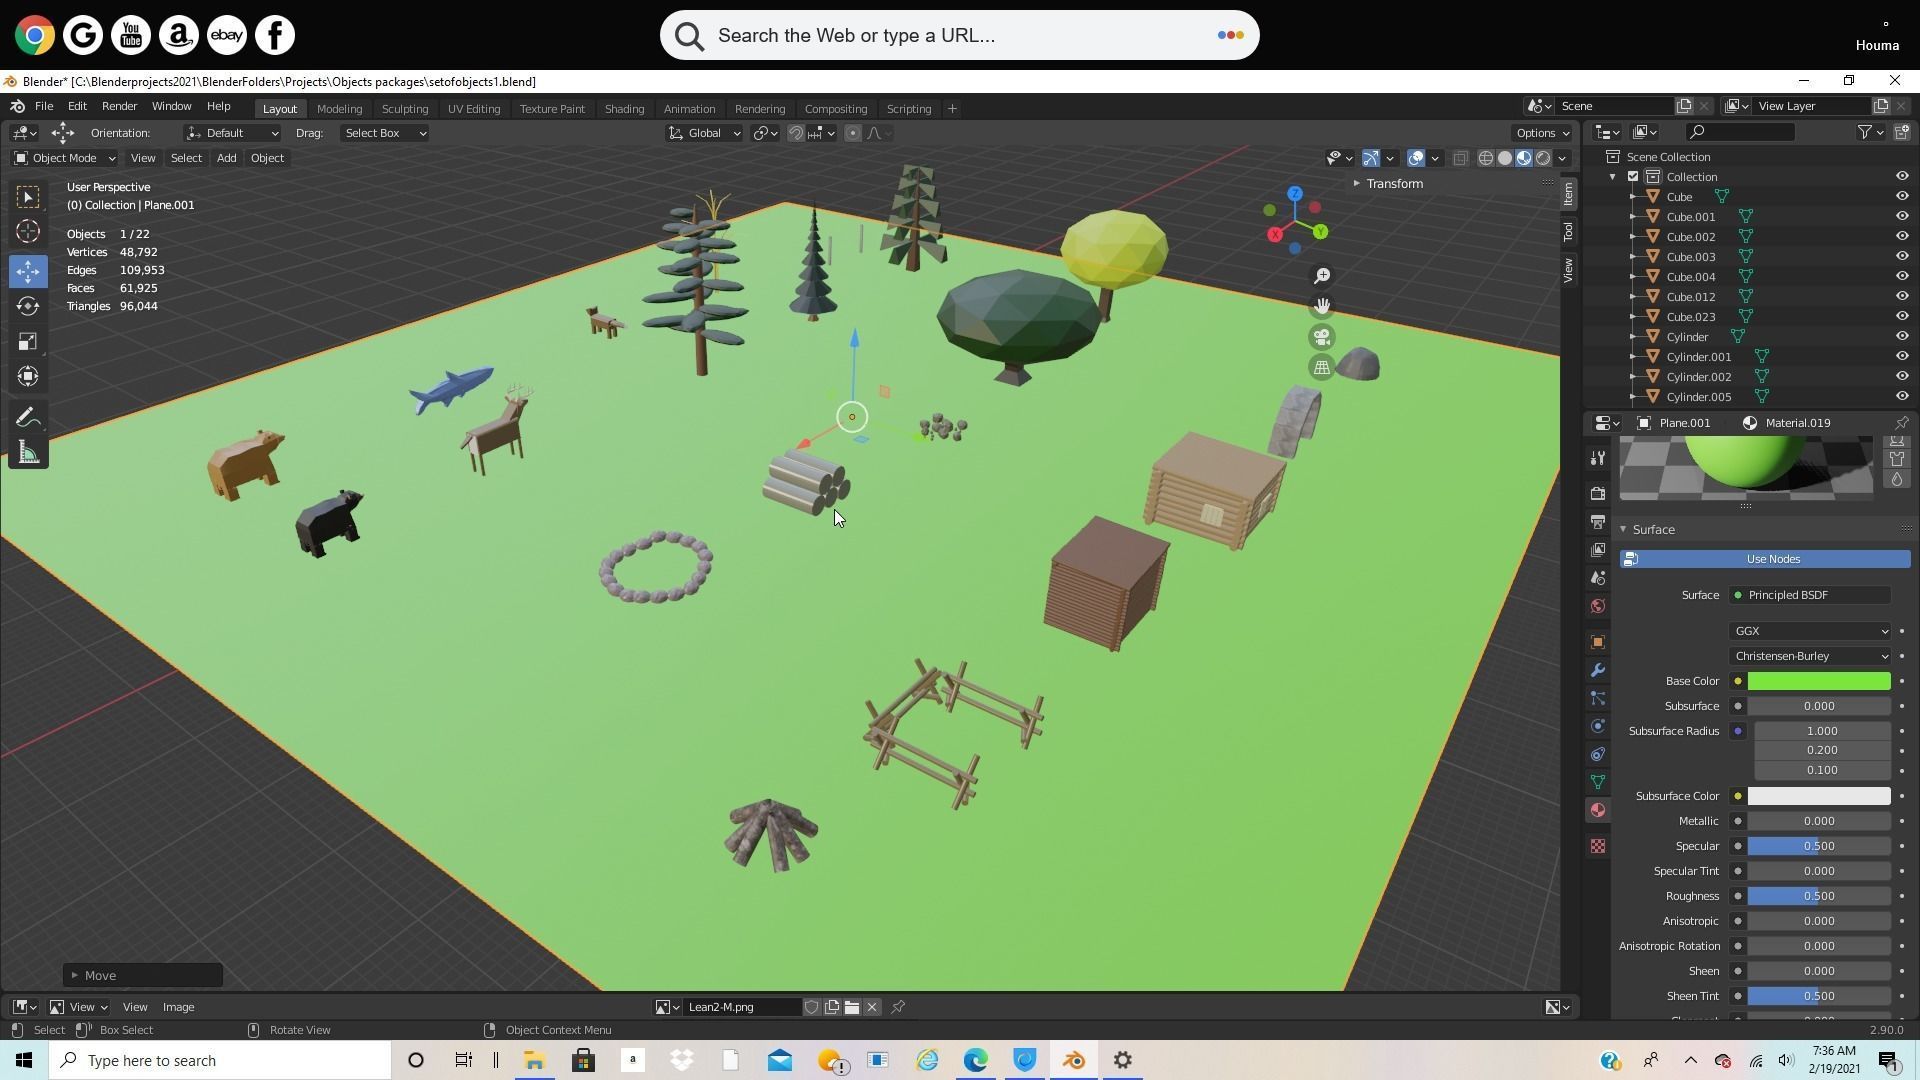This screenshot has height=1080, width=1920.
Task: Open the Add menu in the 3D viewport
Action: point(226,157)
